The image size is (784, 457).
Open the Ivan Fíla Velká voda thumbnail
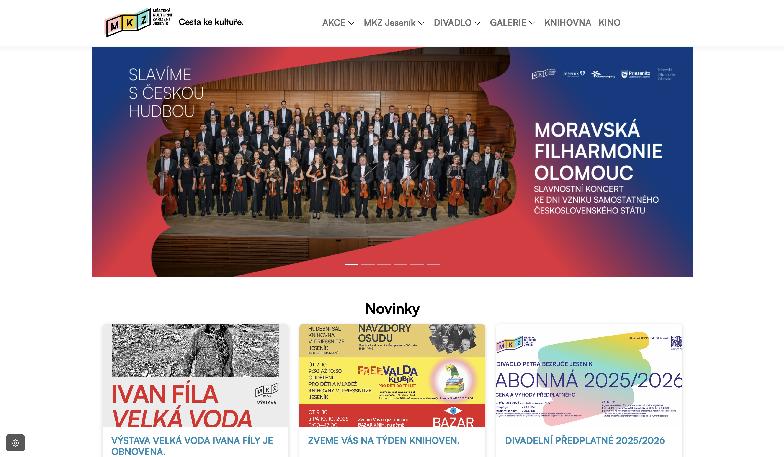click(195, 376)
